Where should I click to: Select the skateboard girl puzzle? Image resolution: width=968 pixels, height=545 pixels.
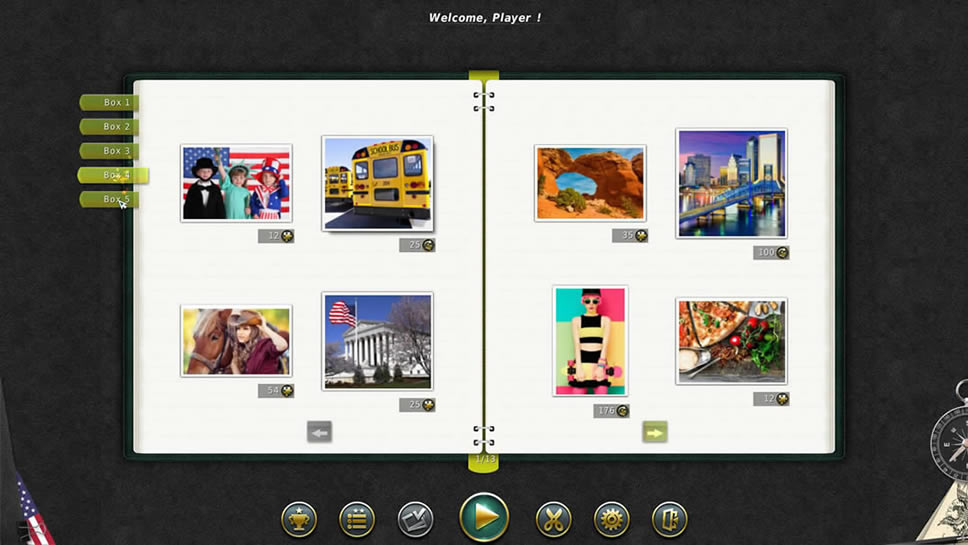click(590, 341)
